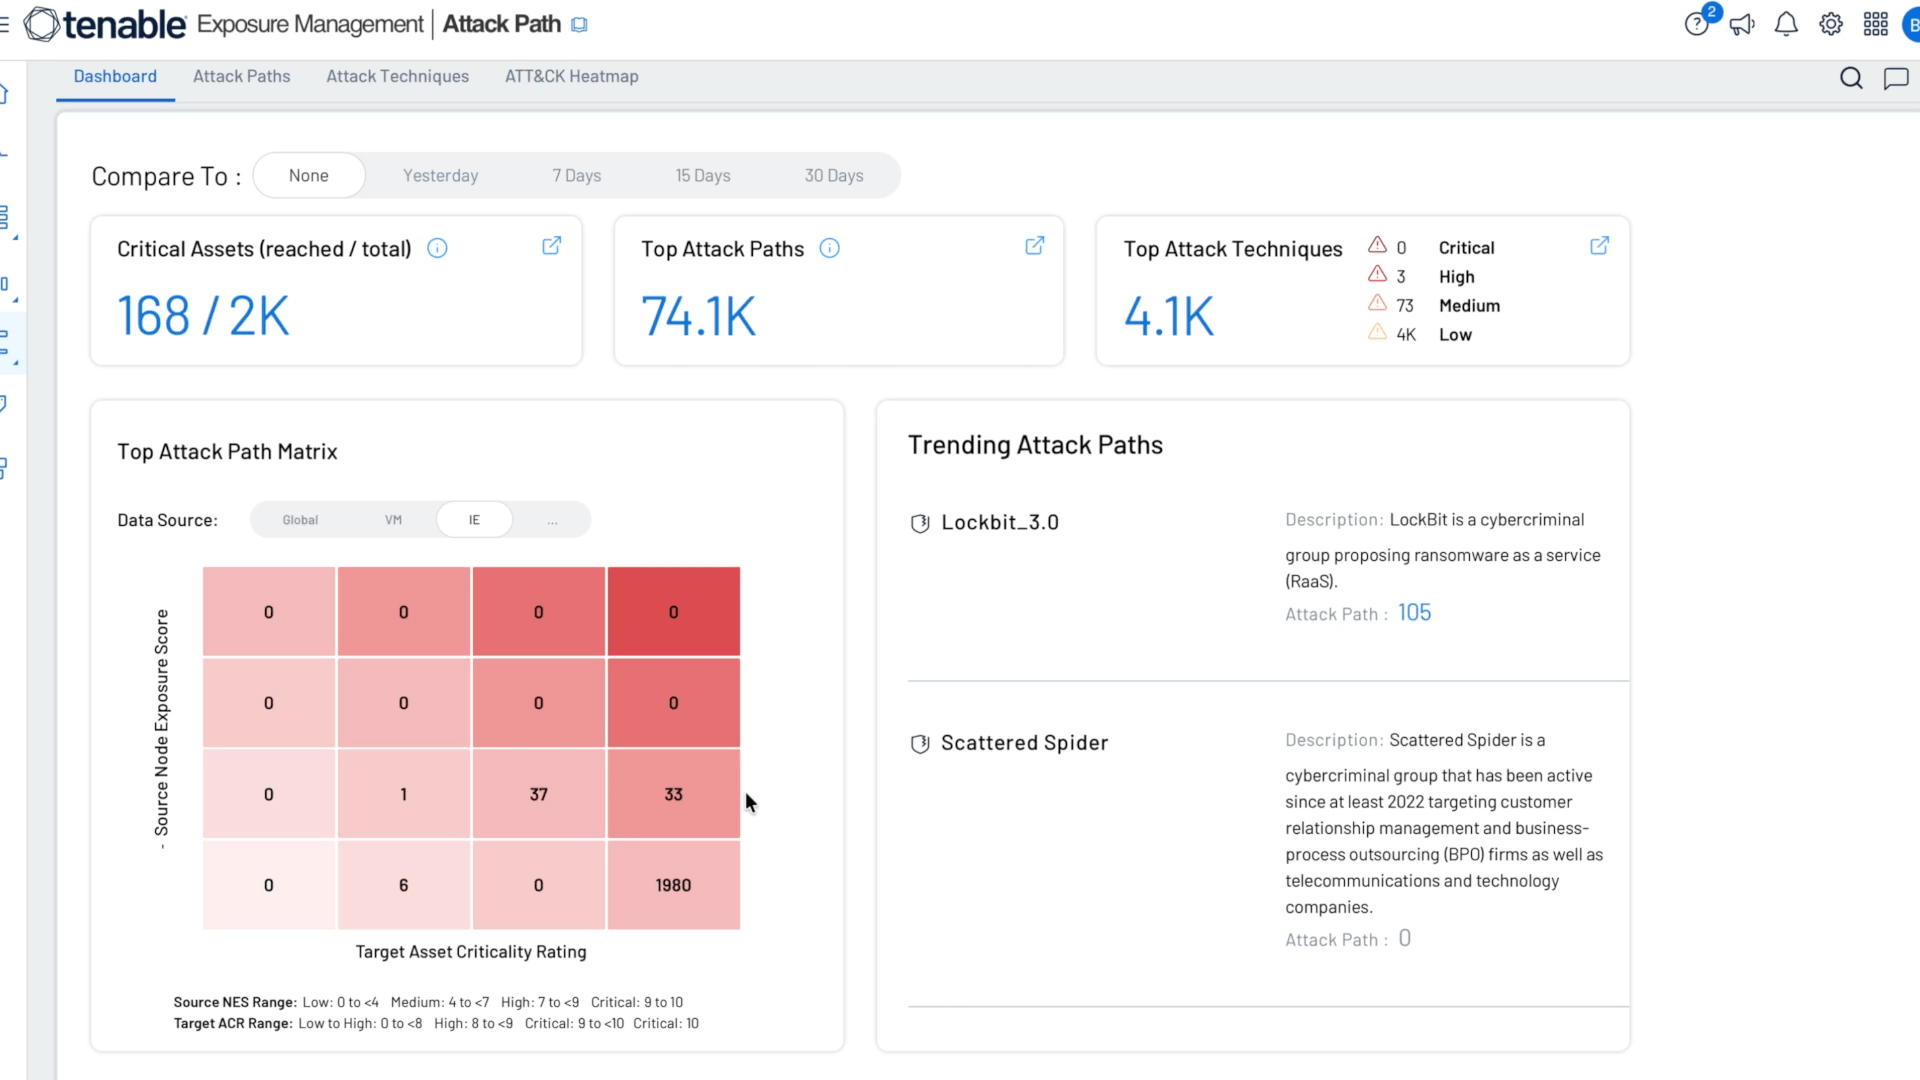Click the Target Asset Criticality Rating label

click(471, 952)
